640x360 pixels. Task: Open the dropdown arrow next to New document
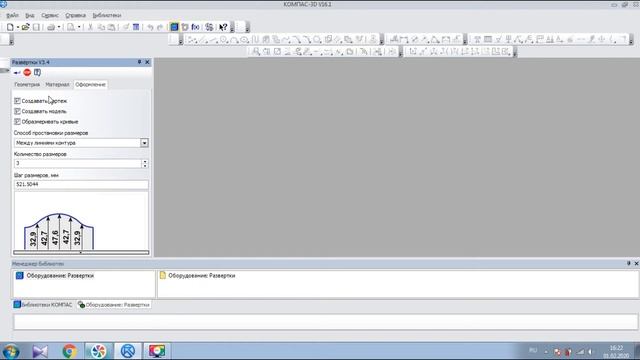click(x=18, y=27)
